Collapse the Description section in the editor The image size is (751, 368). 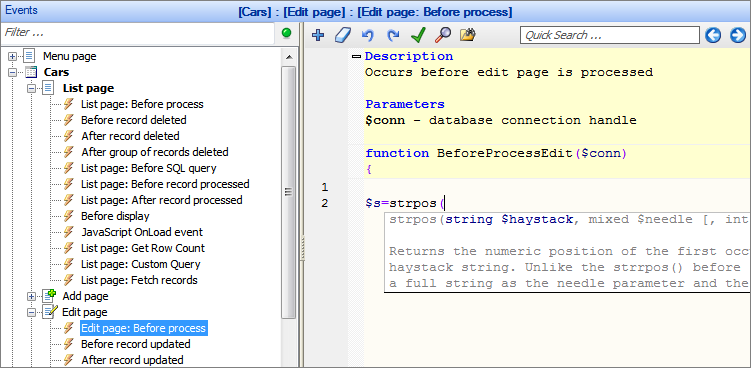(x=356, y=57)
